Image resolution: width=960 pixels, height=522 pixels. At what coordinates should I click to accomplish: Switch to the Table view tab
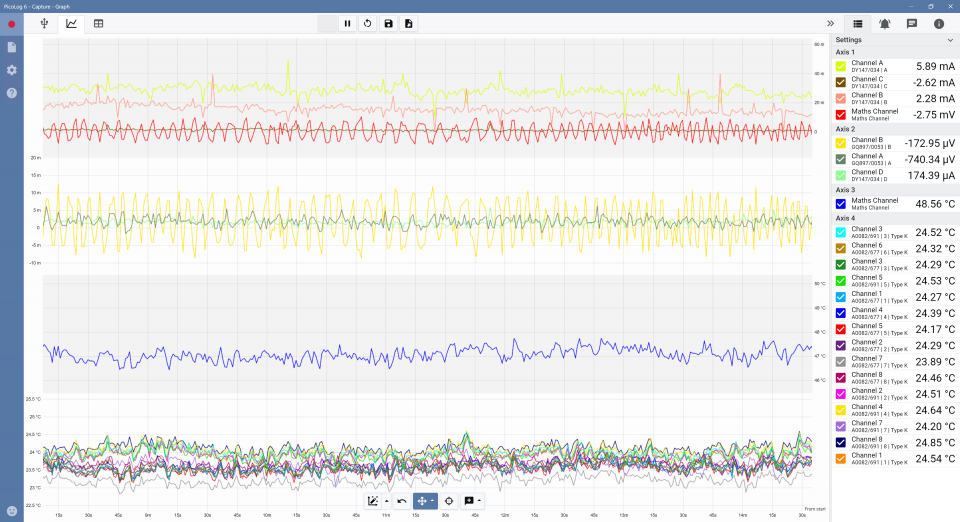[x=98, y=23]
